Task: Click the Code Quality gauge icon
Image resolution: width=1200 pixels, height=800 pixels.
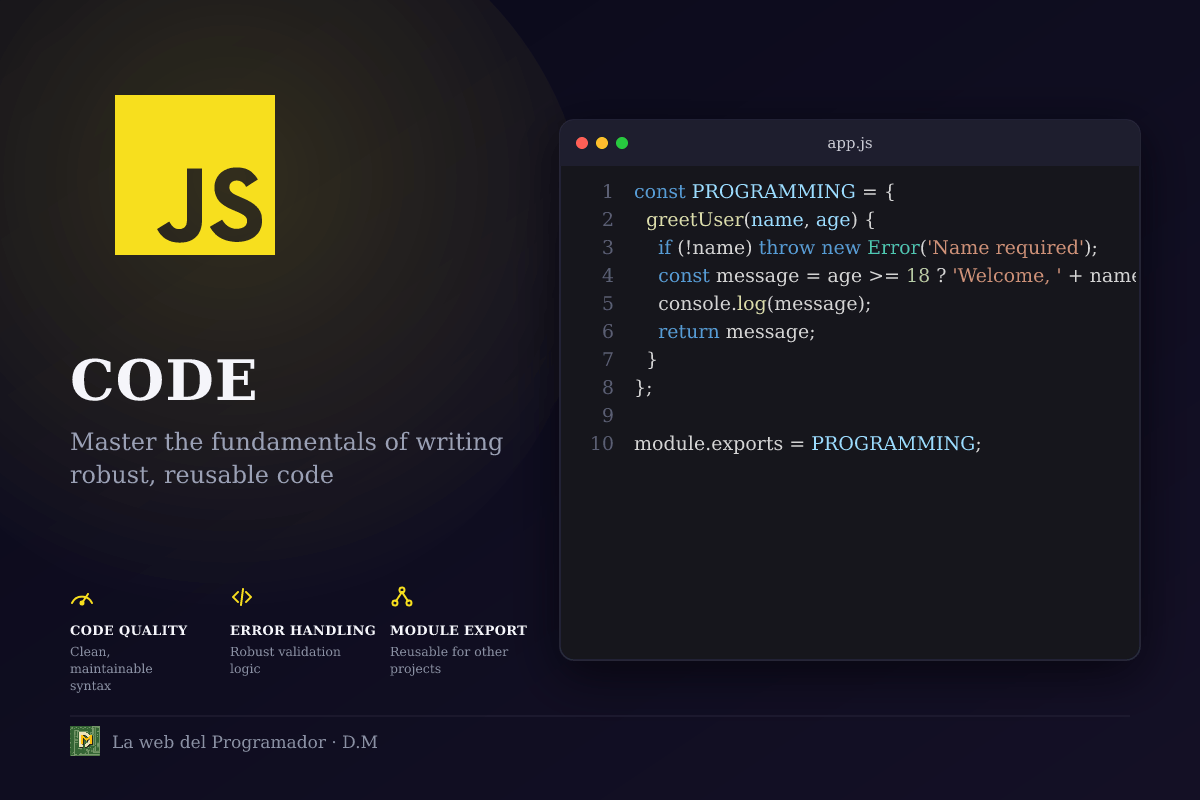Action: (x=82, y=598)
